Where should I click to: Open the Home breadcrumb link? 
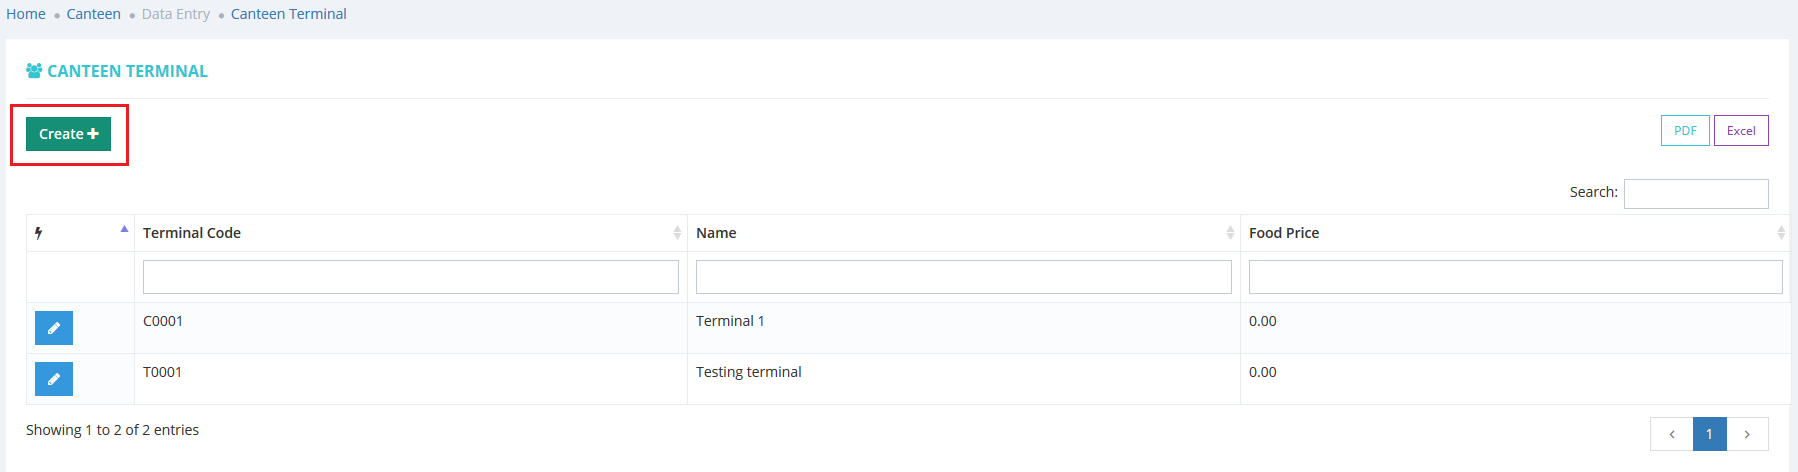pos(26,14)
